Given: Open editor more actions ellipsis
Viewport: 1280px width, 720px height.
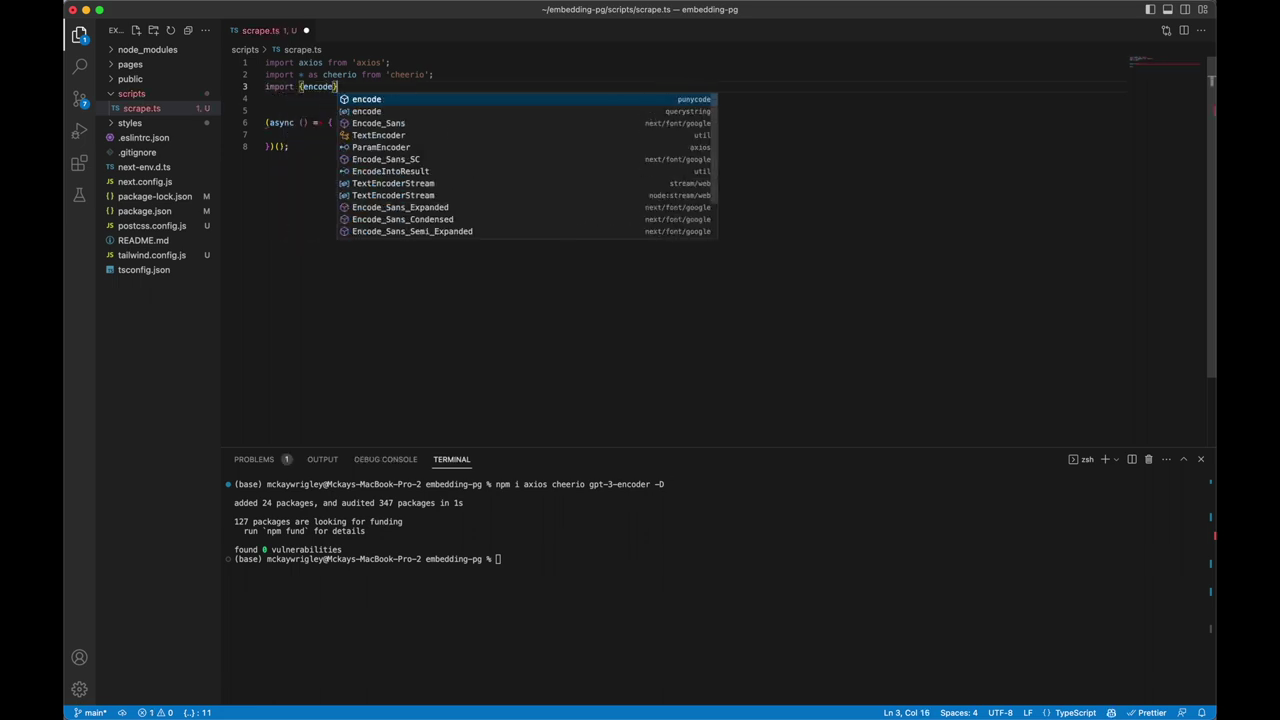Looking at the screenshot, I should point(1201,30).
